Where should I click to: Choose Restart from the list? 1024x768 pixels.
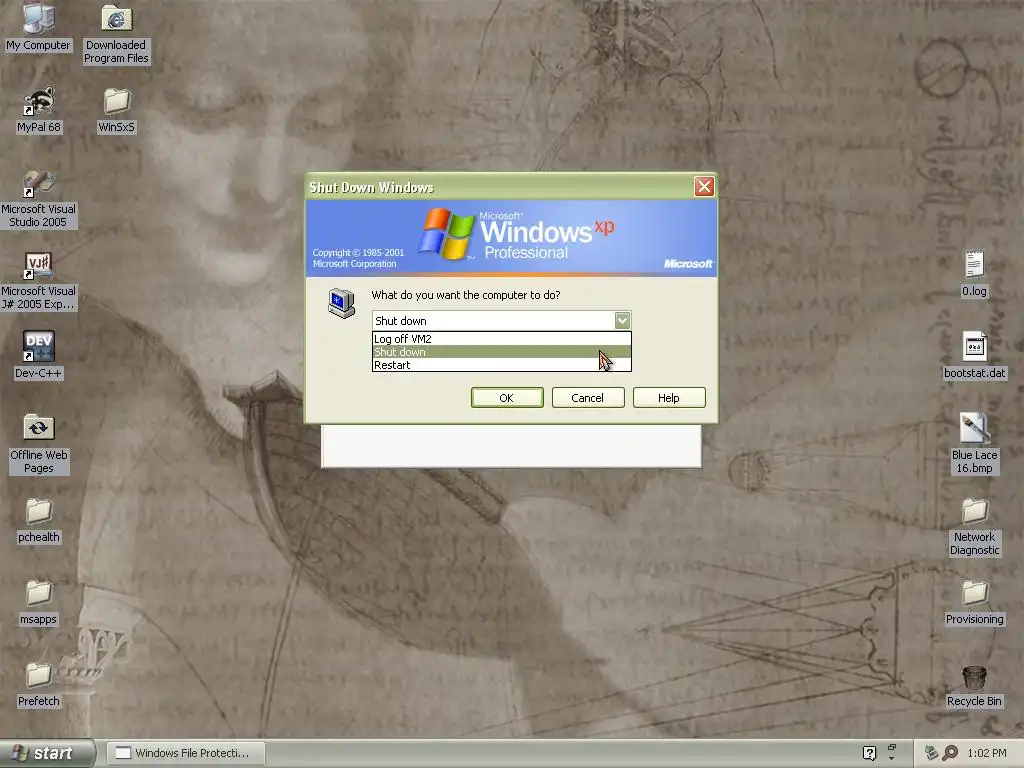[502, 364]
